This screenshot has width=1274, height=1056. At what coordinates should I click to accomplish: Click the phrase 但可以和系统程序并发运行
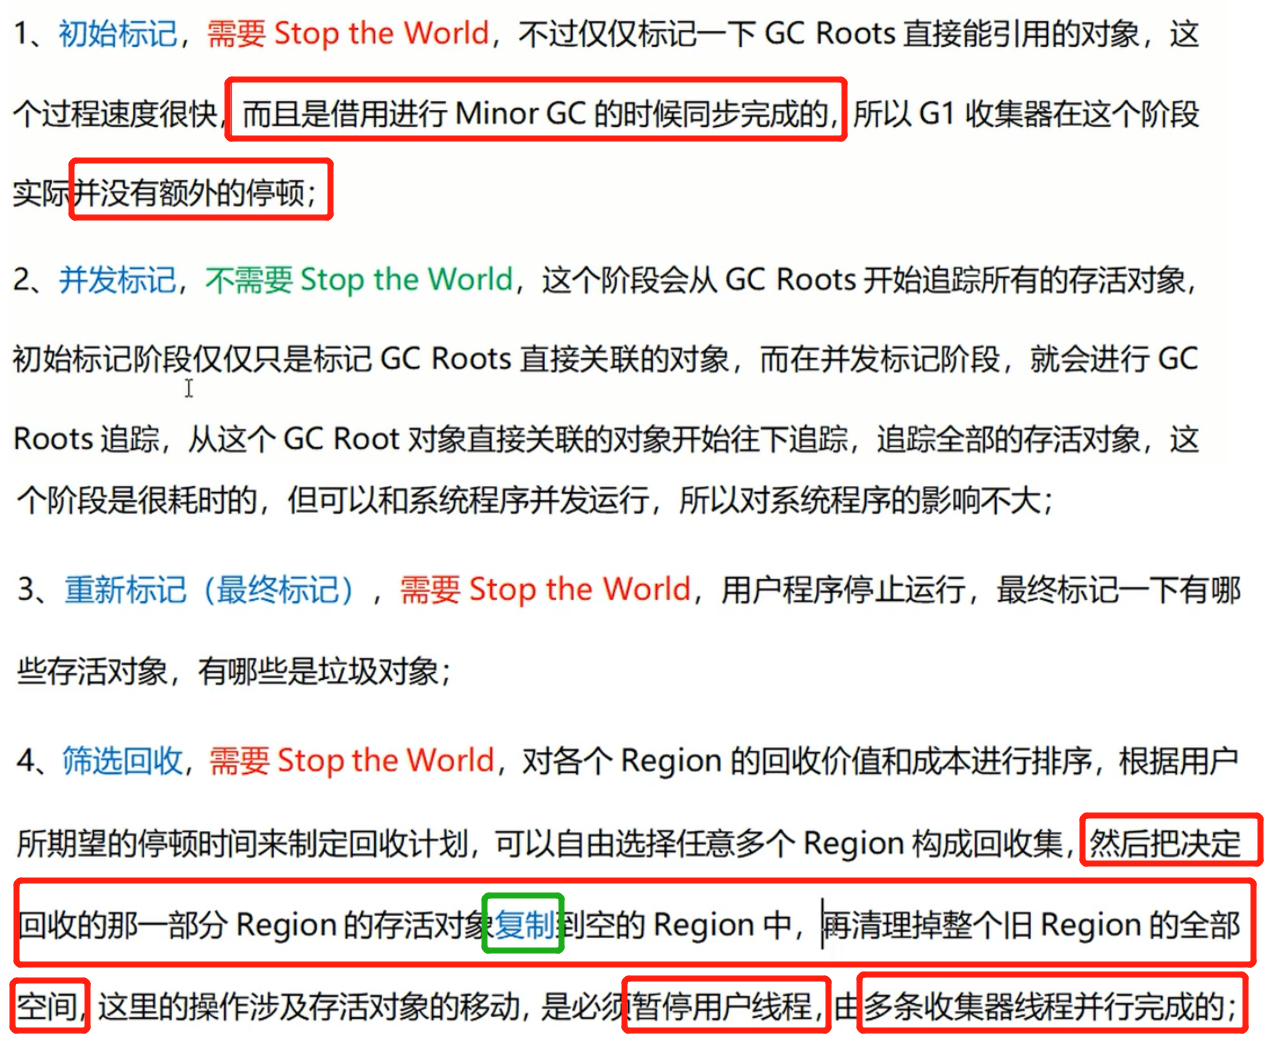[468, 499]
